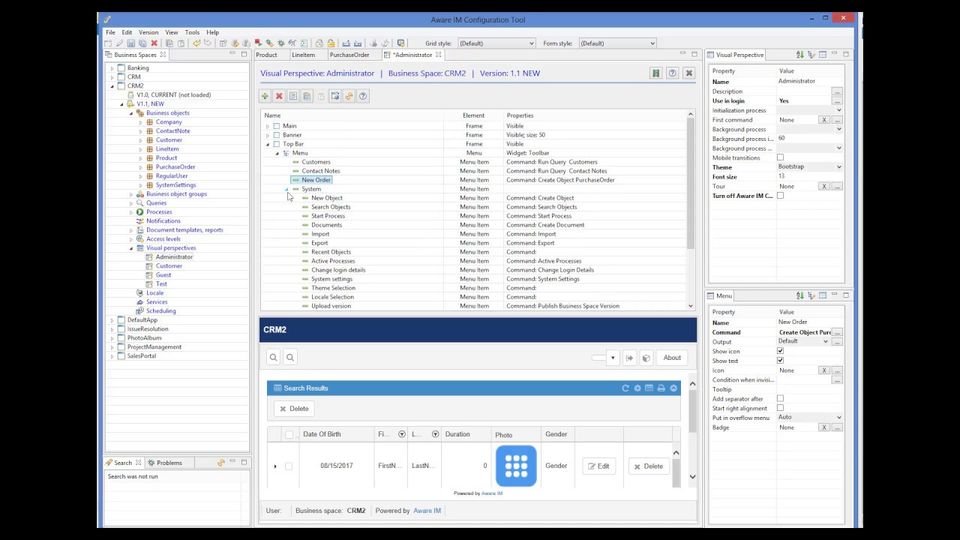Click the red X delete icon in main toolbar
960x540 pixels.
point(154,43)
